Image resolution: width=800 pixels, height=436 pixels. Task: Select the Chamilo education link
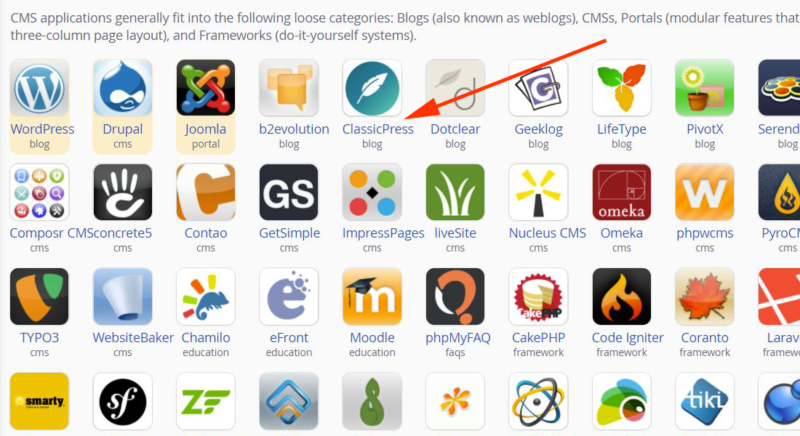206,338
